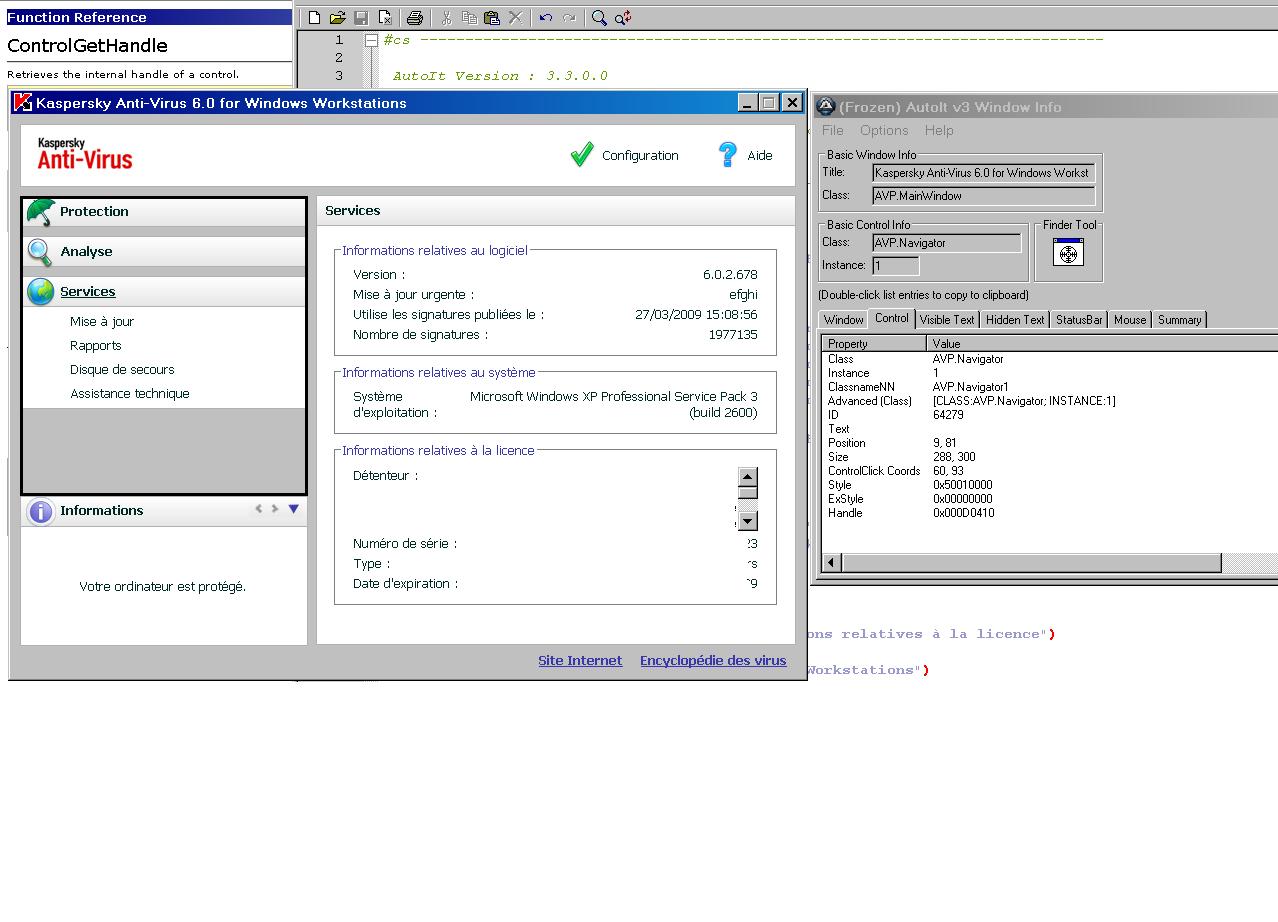Switch to the Visible Text tab
The image size is (1278, 922).
point(946,320)
